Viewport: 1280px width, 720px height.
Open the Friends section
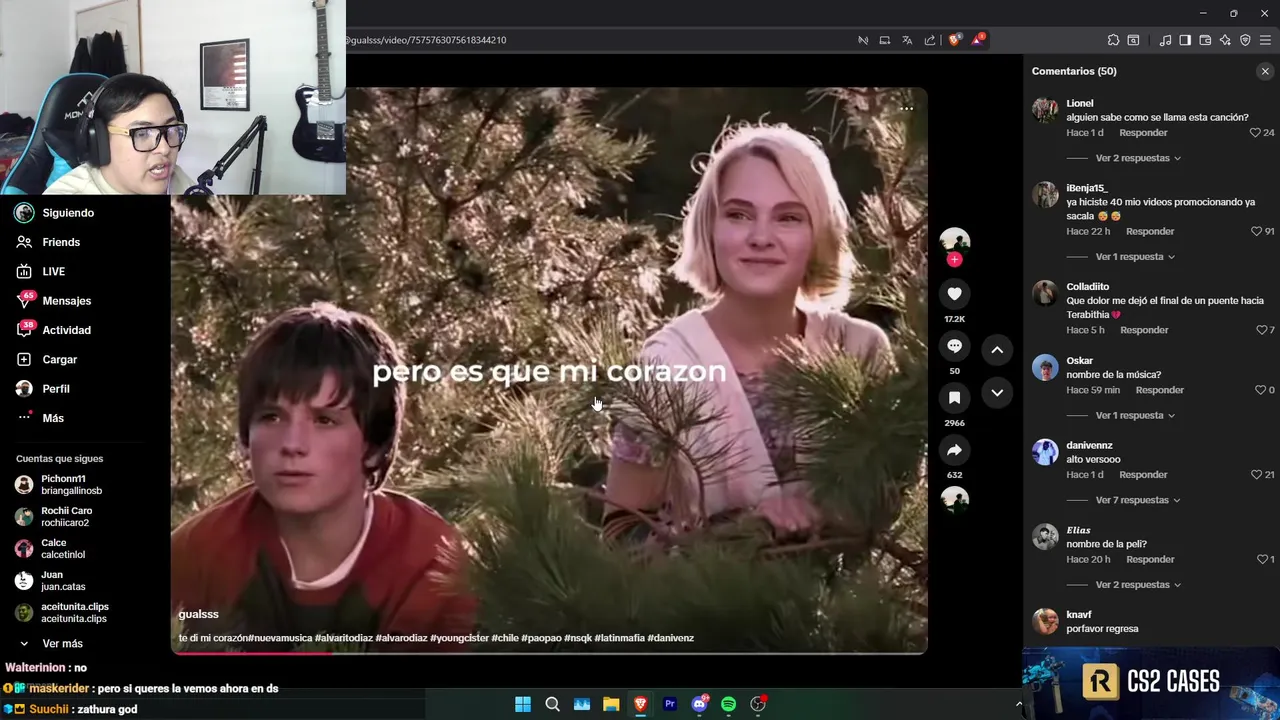(61, 242)
